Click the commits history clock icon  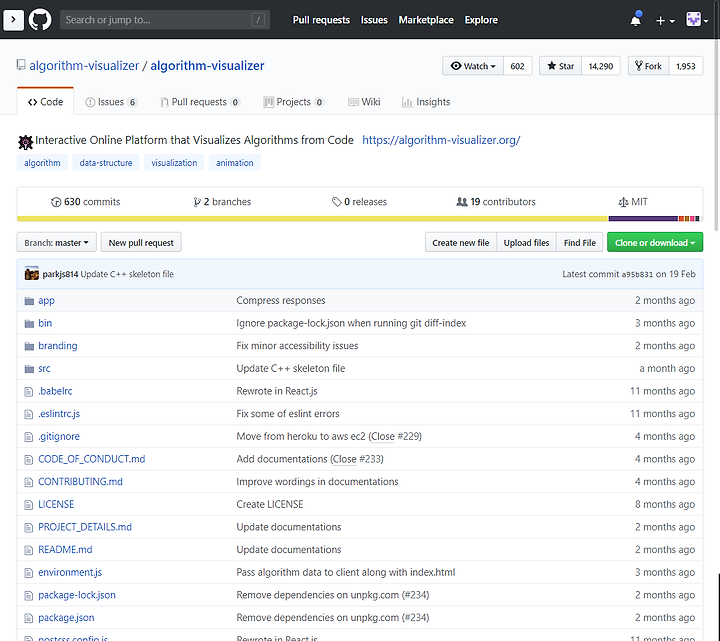[x=56, y=202]
